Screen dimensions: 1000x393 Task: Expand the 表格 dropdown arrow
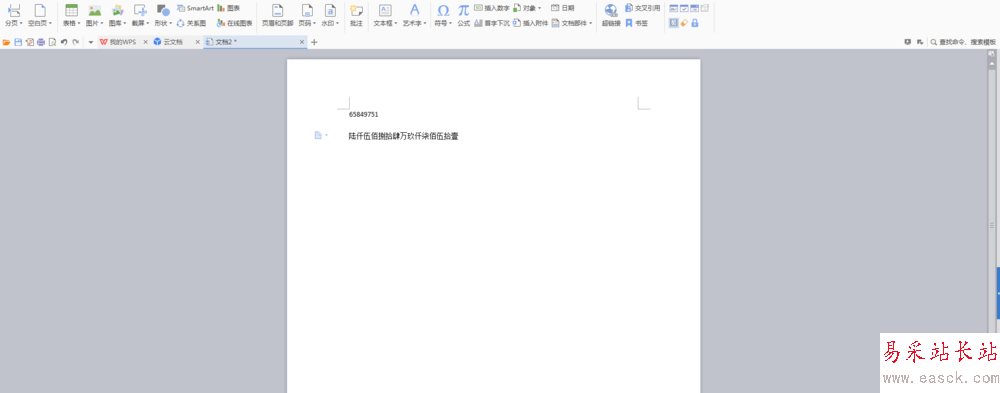point(78,24)
